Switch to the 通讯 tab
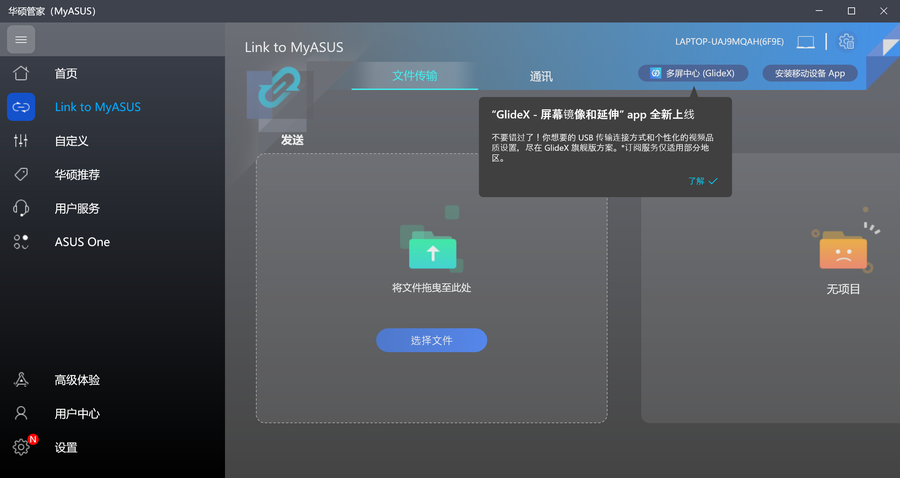Image resolution: width=900 pixels, height=478 pixels. 541,76
